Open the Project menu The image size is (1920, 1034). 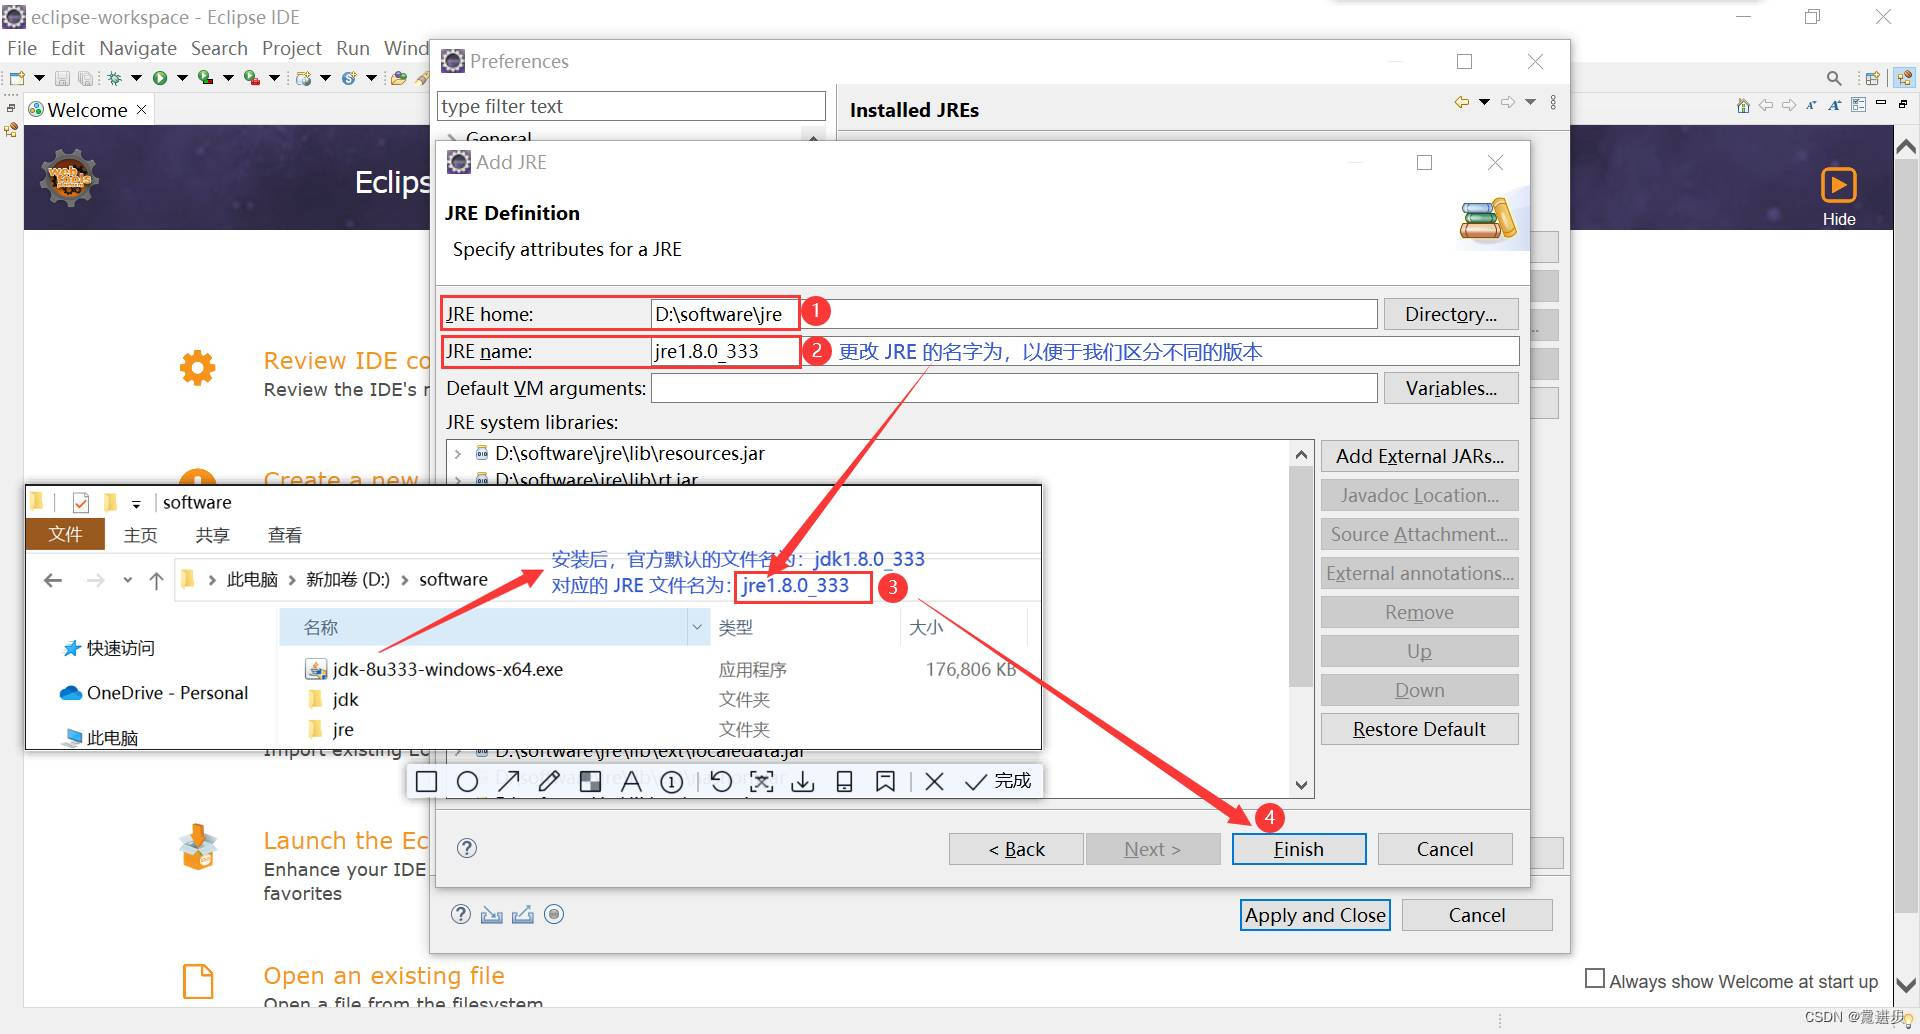click(291, 48)
